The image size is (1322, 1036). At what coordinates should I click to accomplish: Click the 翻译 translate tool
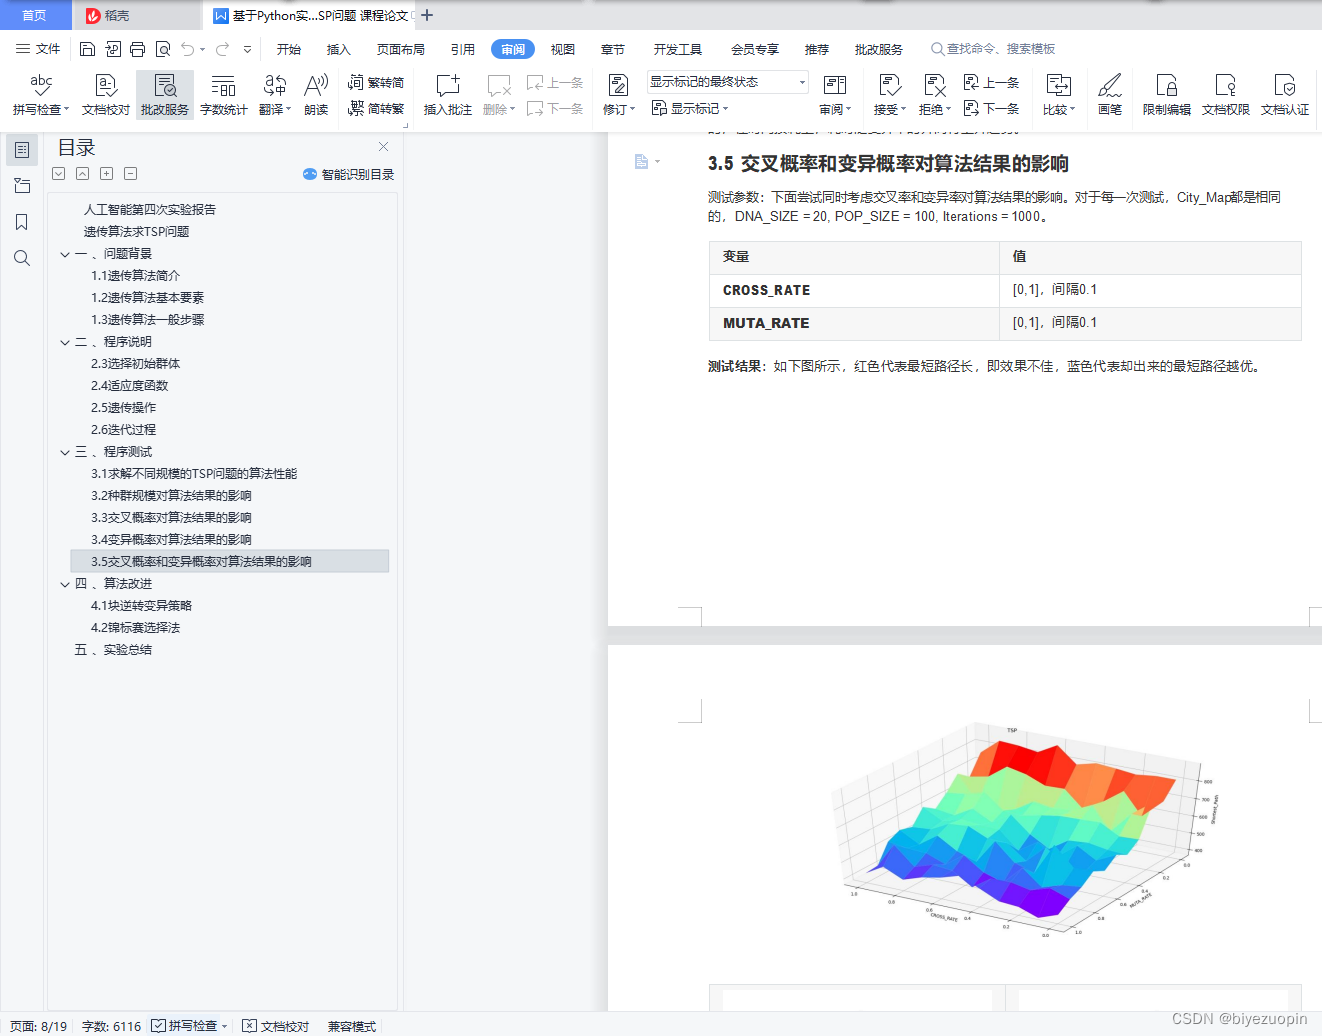click(x=275, y=95)
